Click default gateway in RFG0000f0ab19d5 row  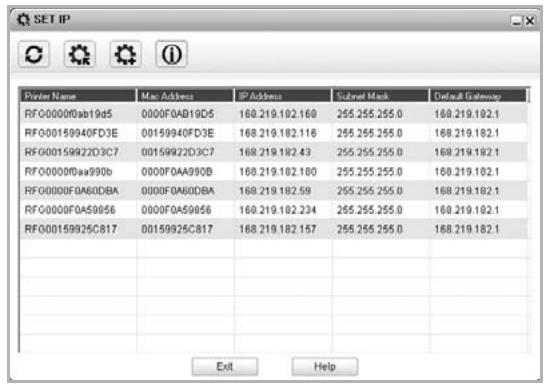pyautogui.click(x=467, y=114)
